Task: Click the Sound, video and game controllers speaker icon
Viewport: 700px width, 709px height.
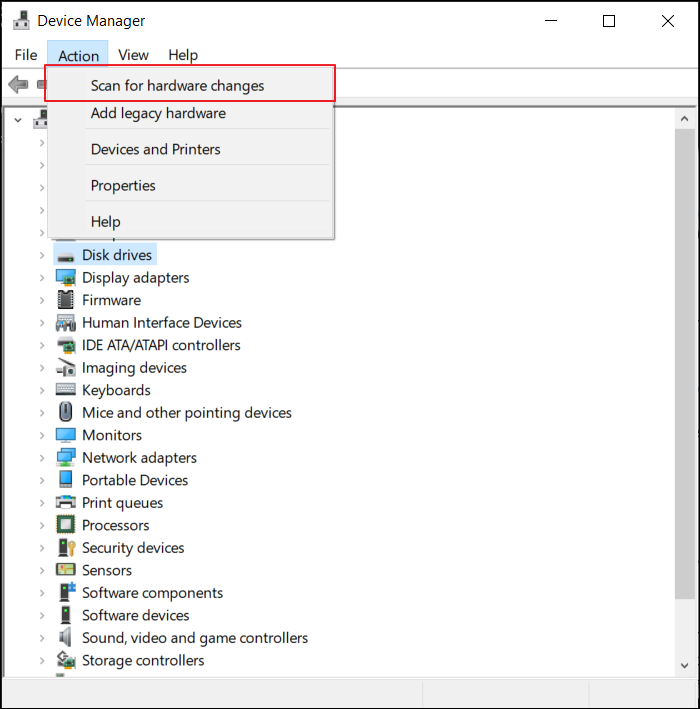Action: [65, 637]
